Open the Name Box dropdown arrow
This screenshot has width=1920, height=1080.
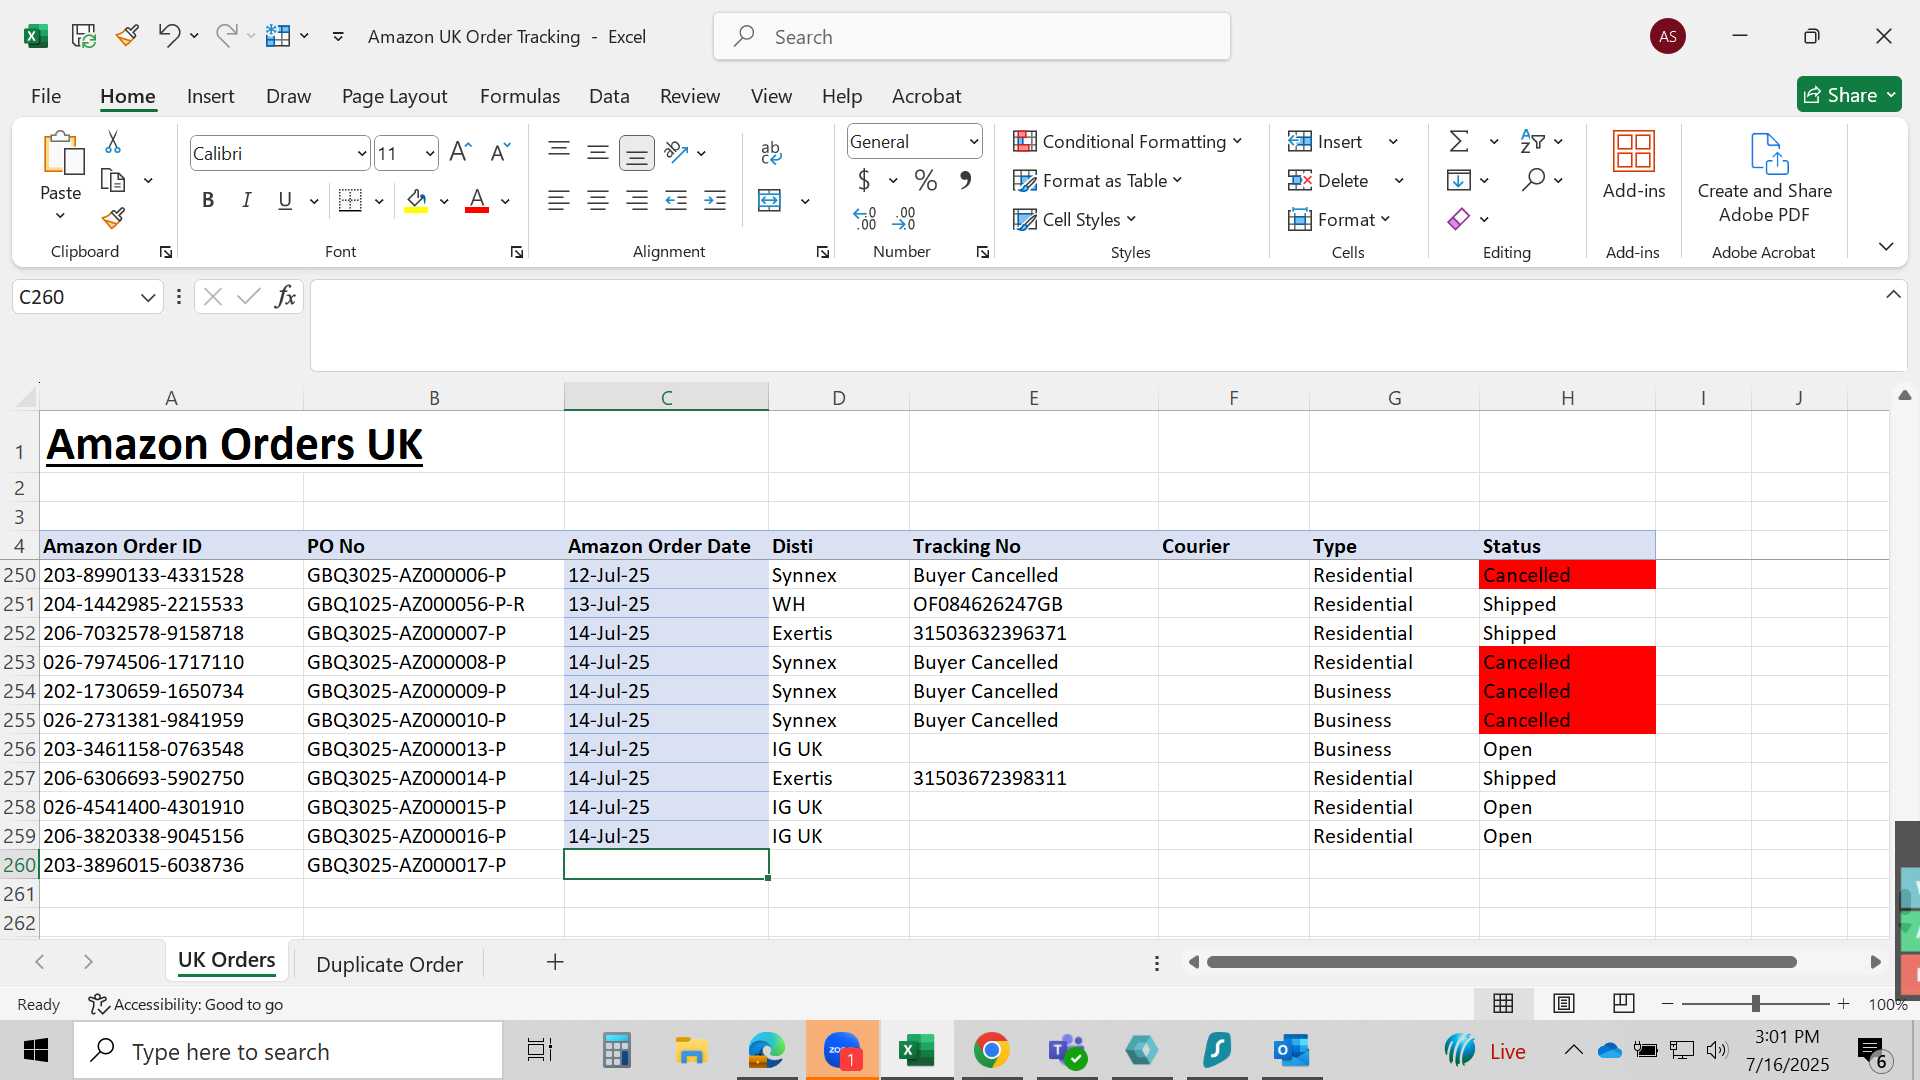(148, 298)
